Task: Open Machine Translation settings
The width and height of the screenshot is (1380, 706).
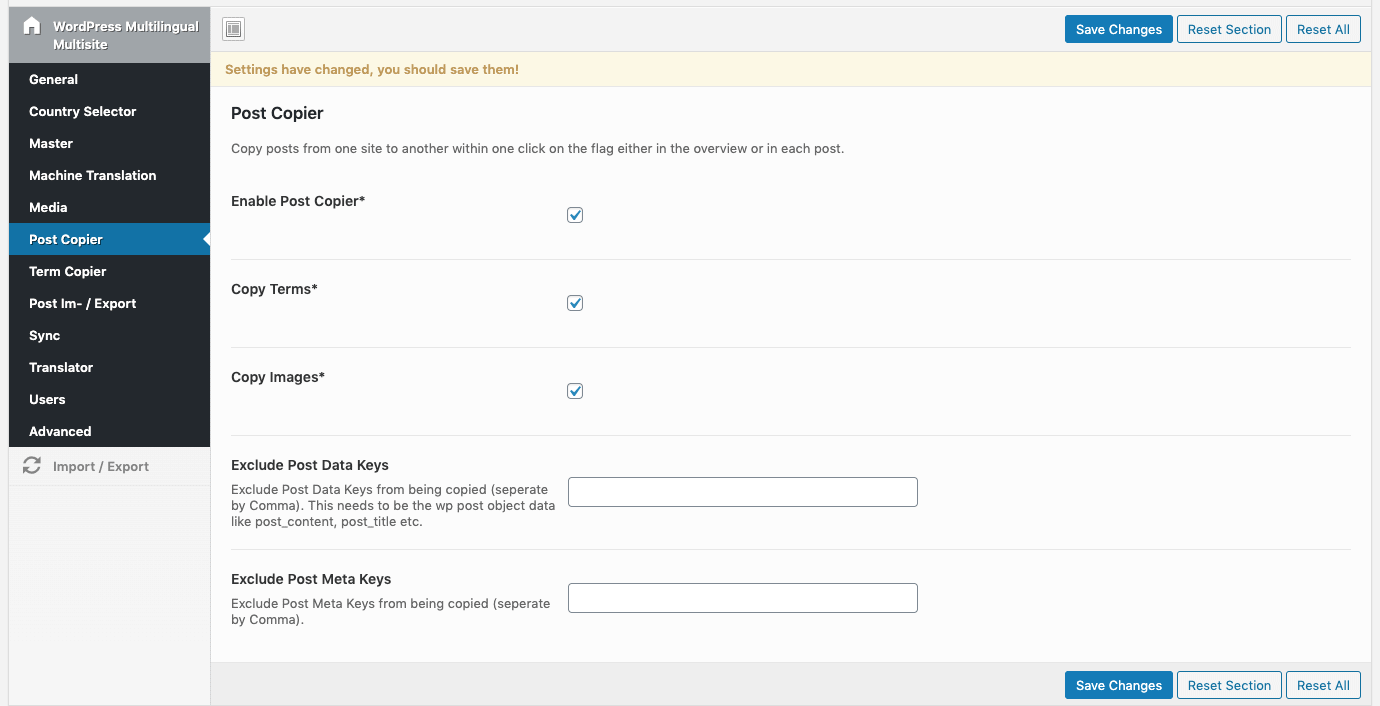Action: [x=92, y=175]
